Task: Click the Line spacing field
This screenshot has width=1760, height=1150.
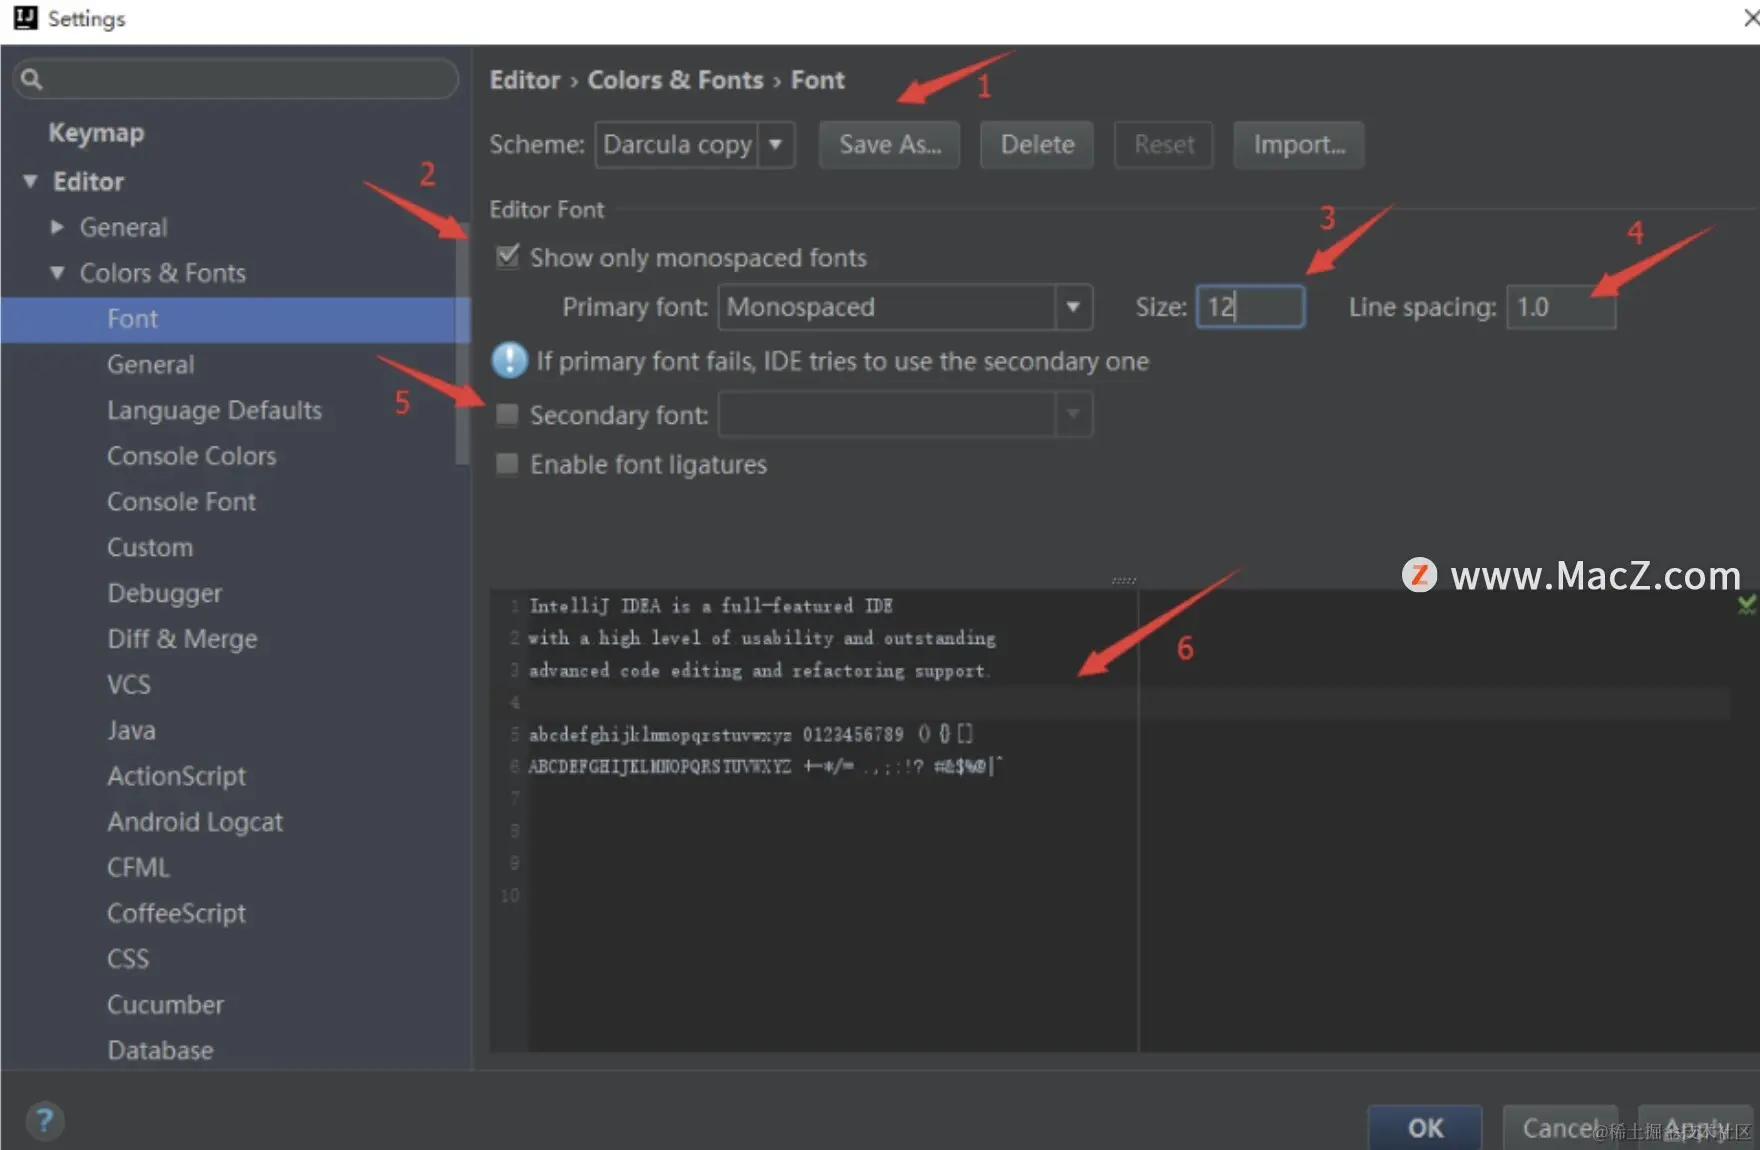Action: (x=1561, y=307)
